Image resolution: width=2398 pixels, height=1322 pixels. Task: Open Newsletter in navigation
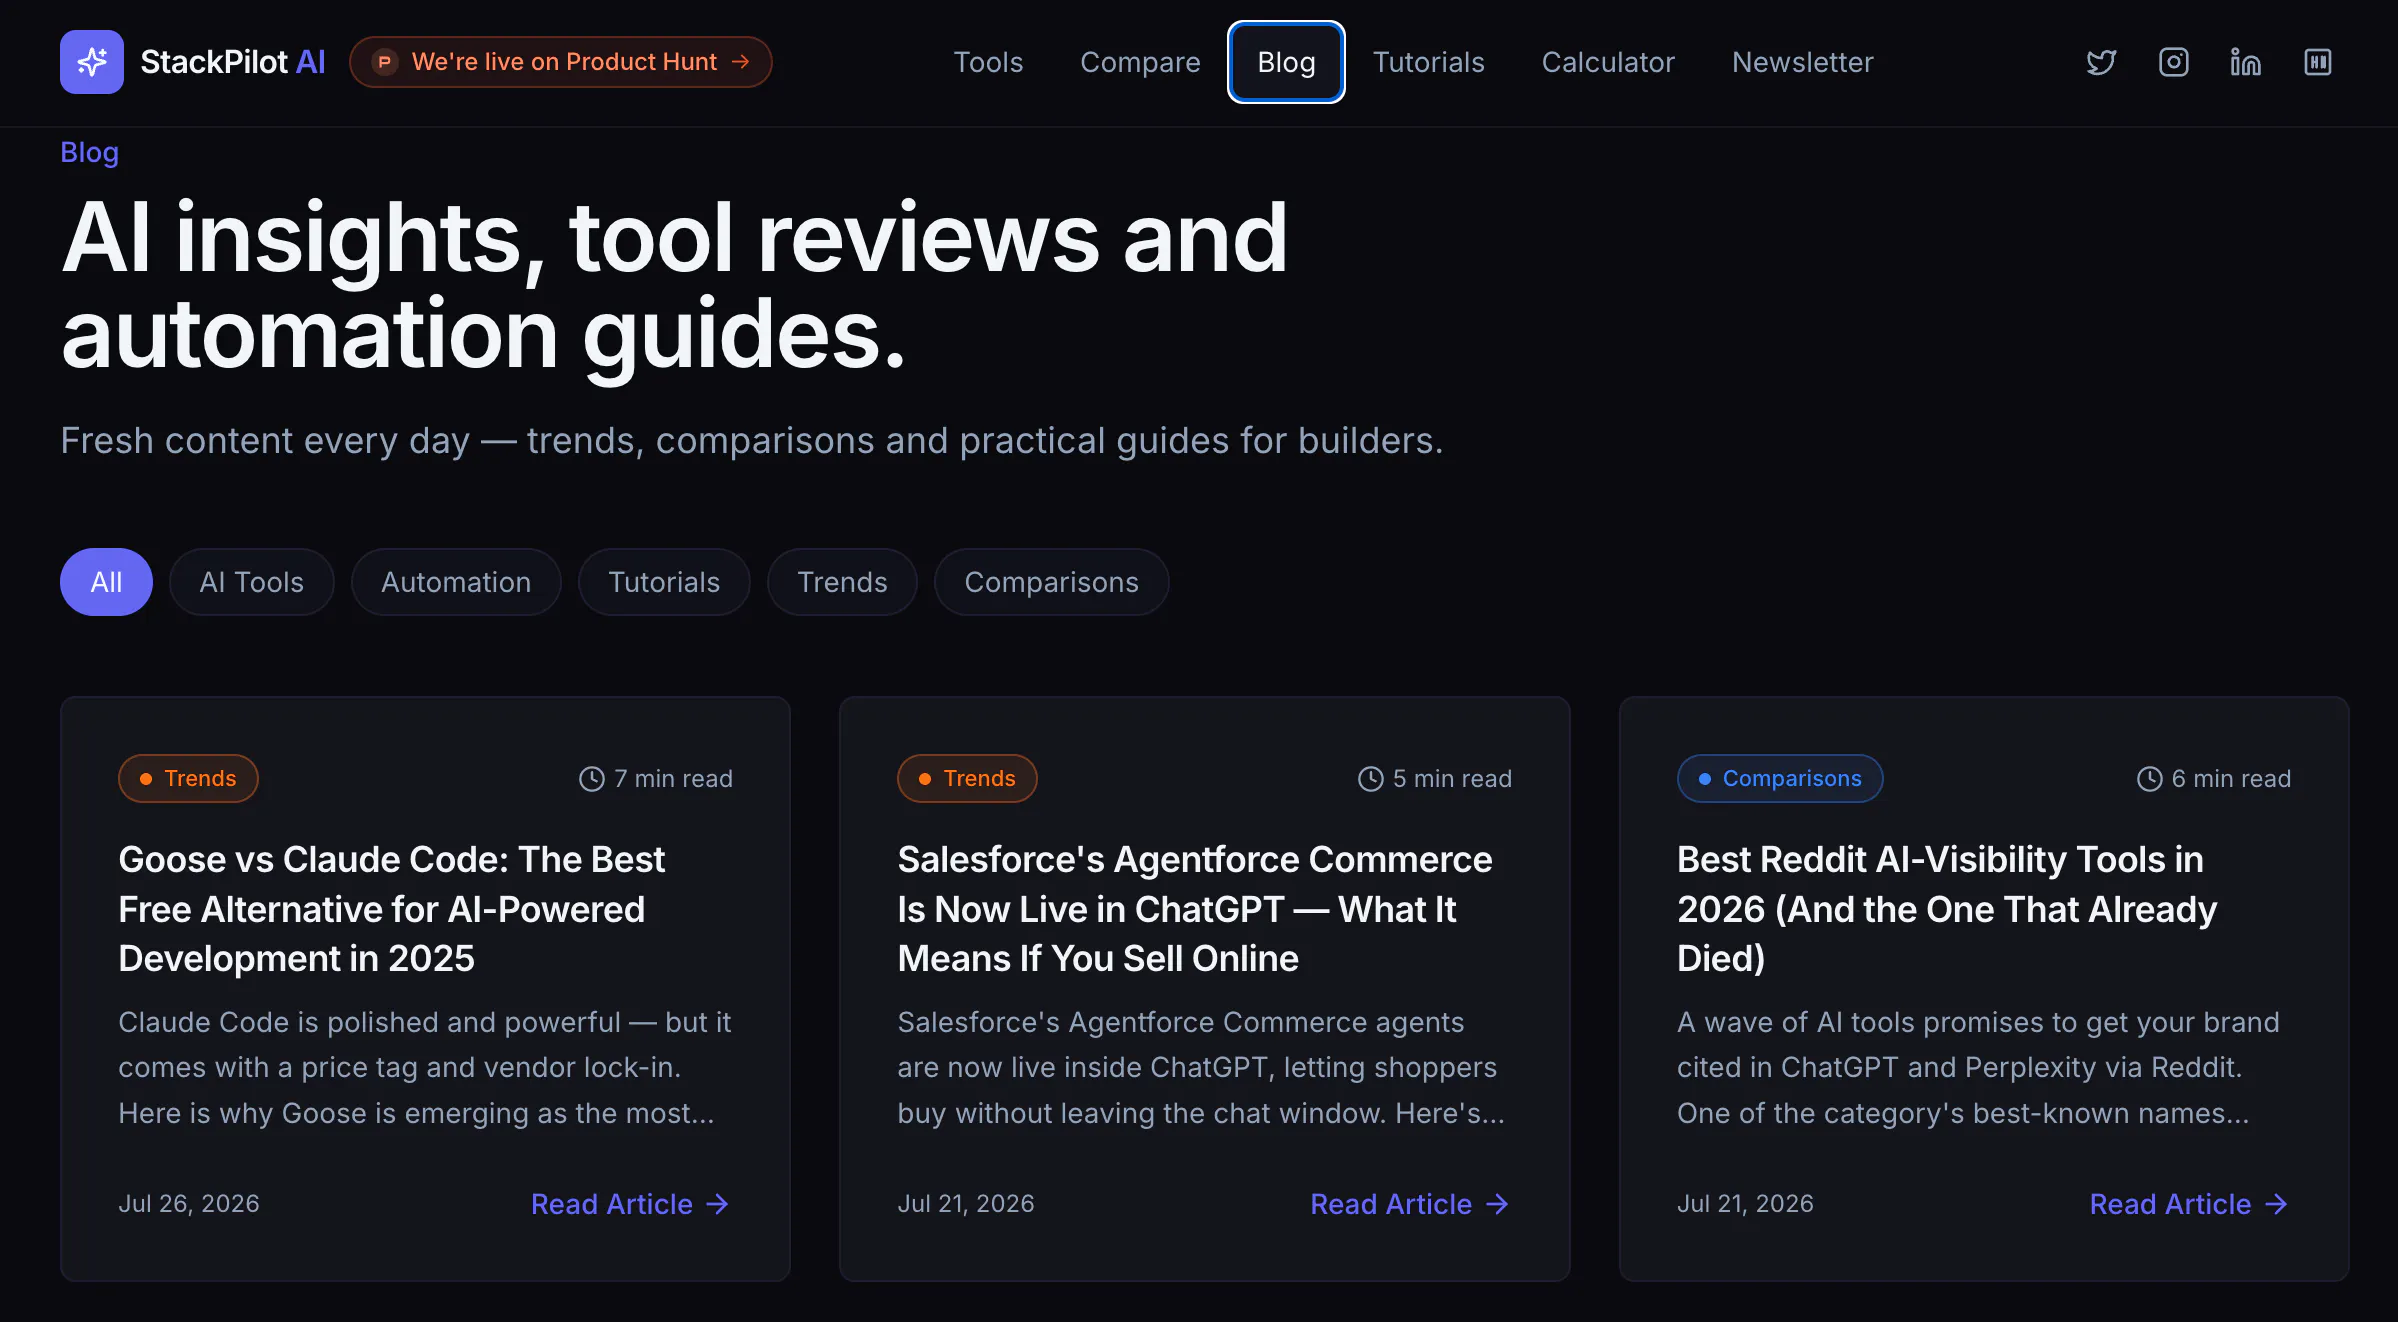point(1802,62)
